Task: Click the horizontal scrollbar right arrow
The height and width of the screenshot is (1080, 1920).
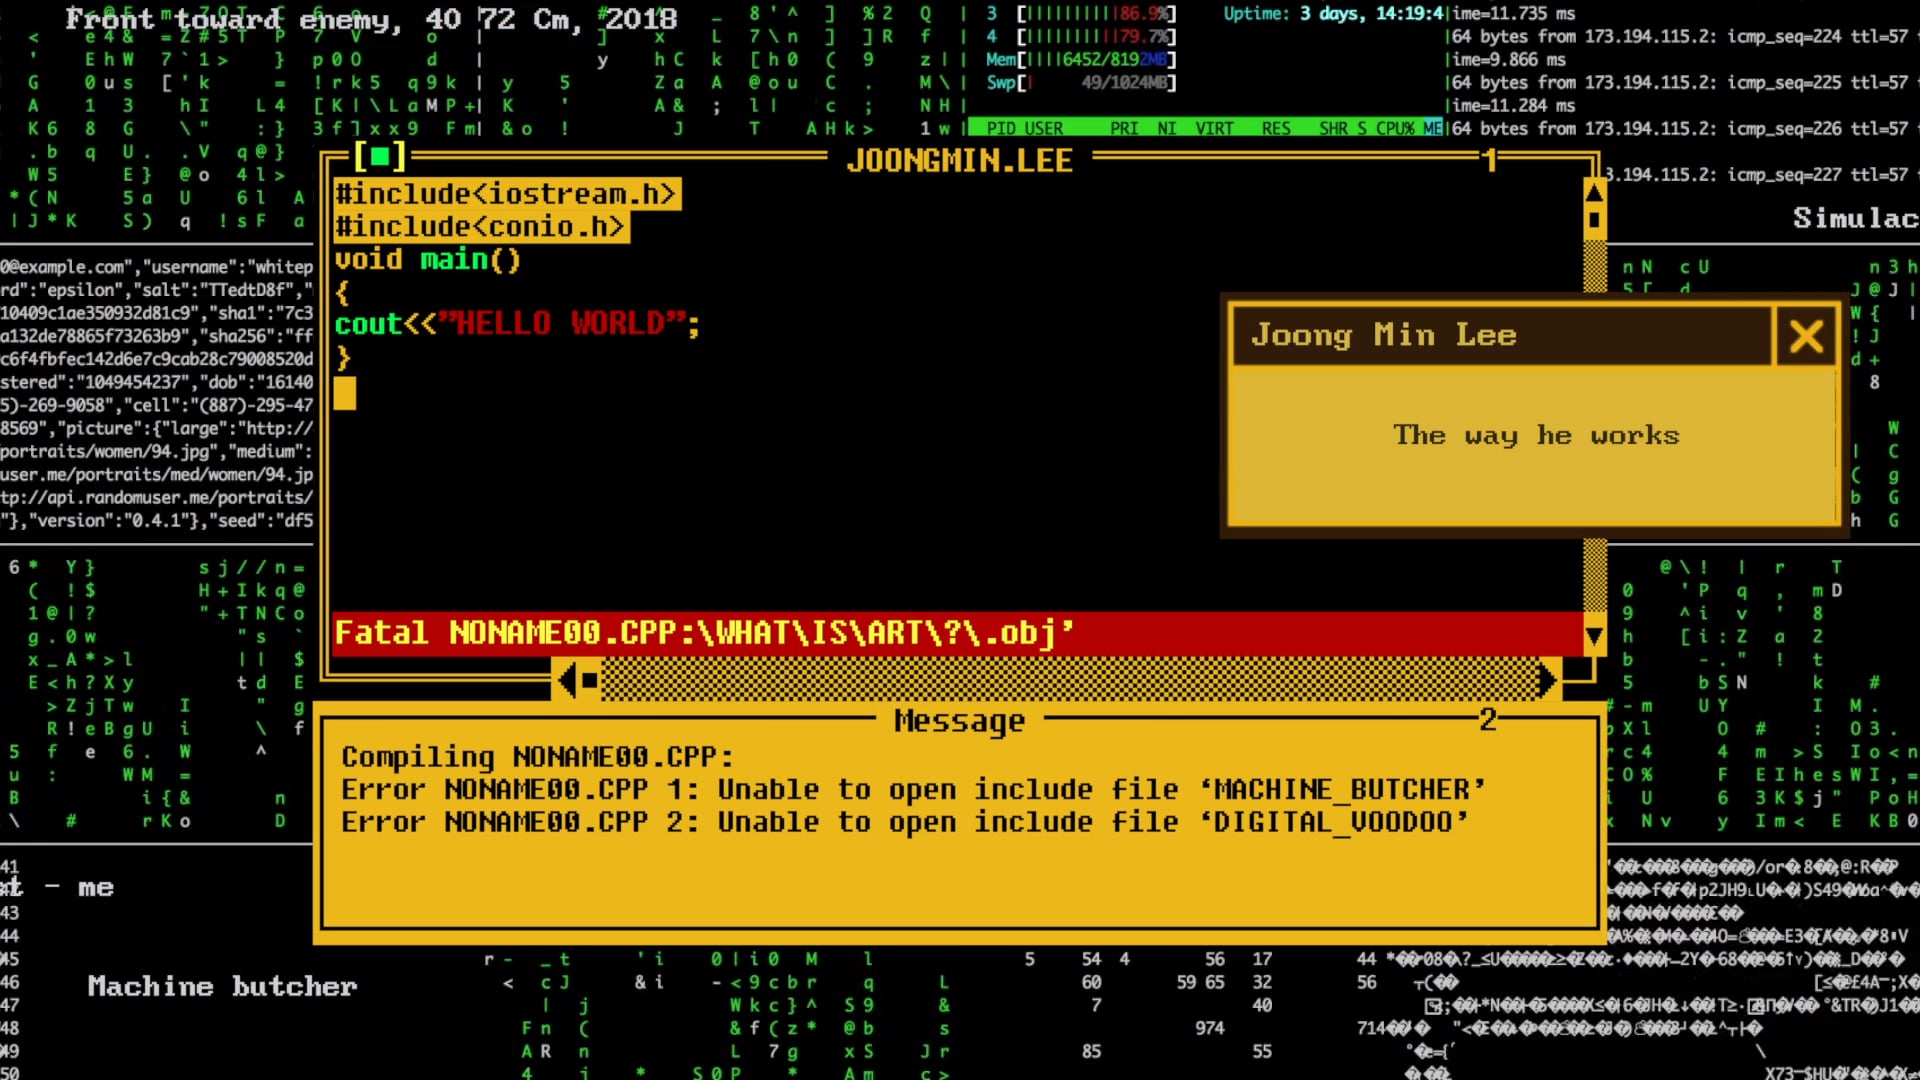Action: pos(1547,681)
